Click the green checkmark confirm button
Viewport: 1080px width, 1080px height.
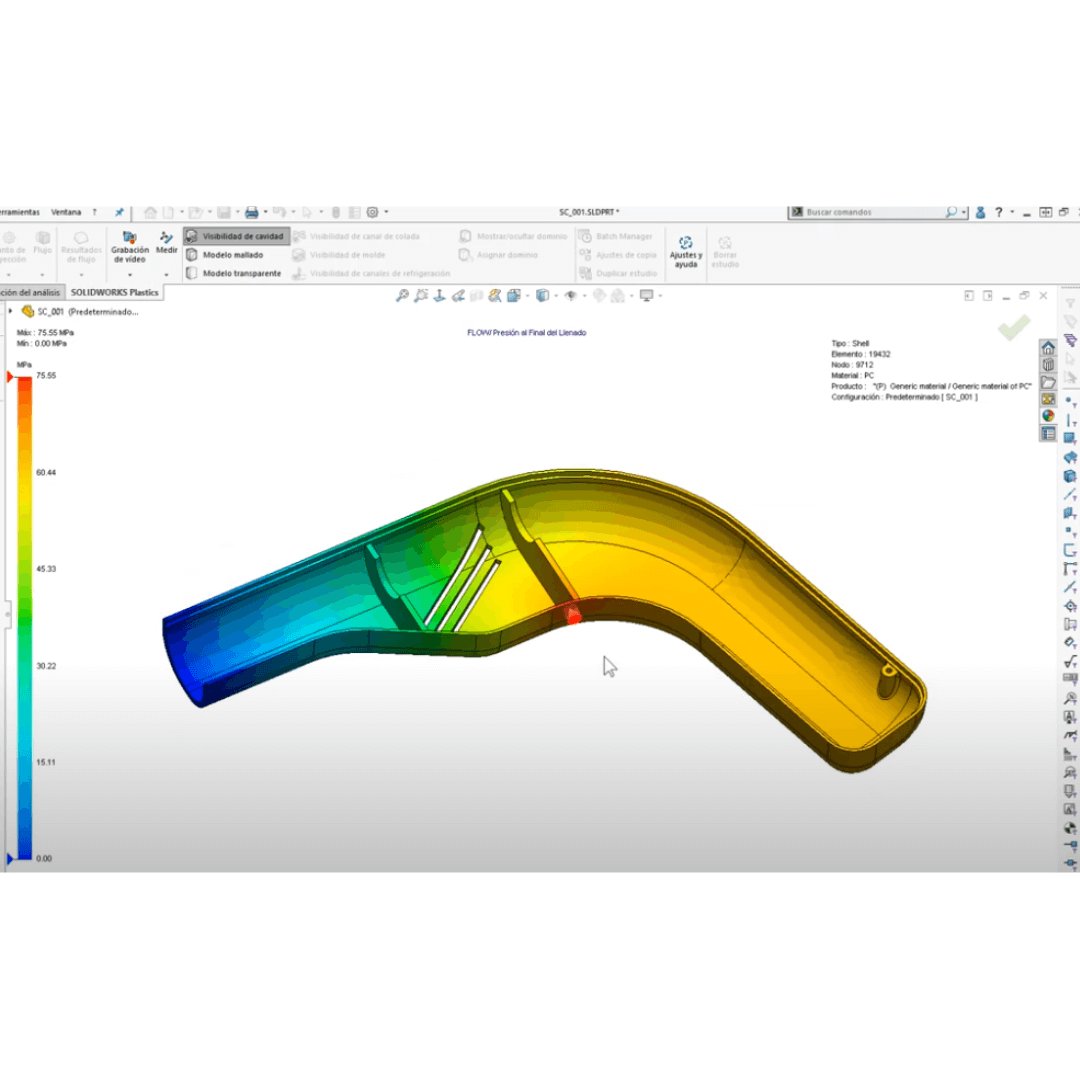tap(1014, 327)
